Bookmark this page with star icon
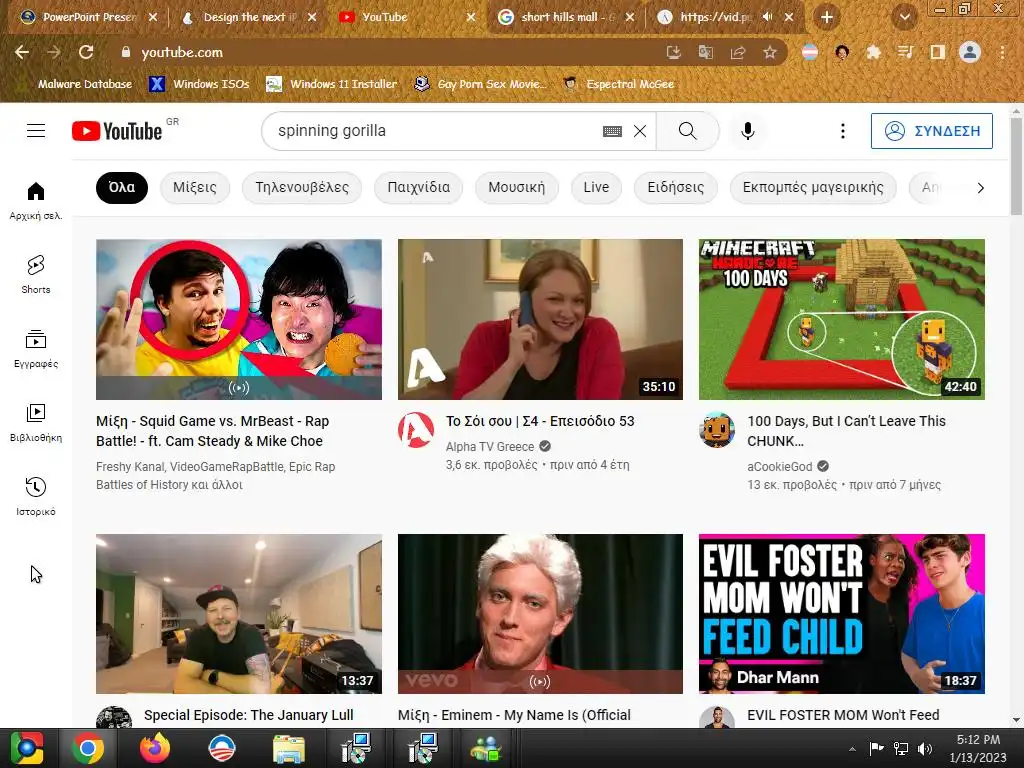The width and height of the screenshot is (1024, 768). click(770, 52)
